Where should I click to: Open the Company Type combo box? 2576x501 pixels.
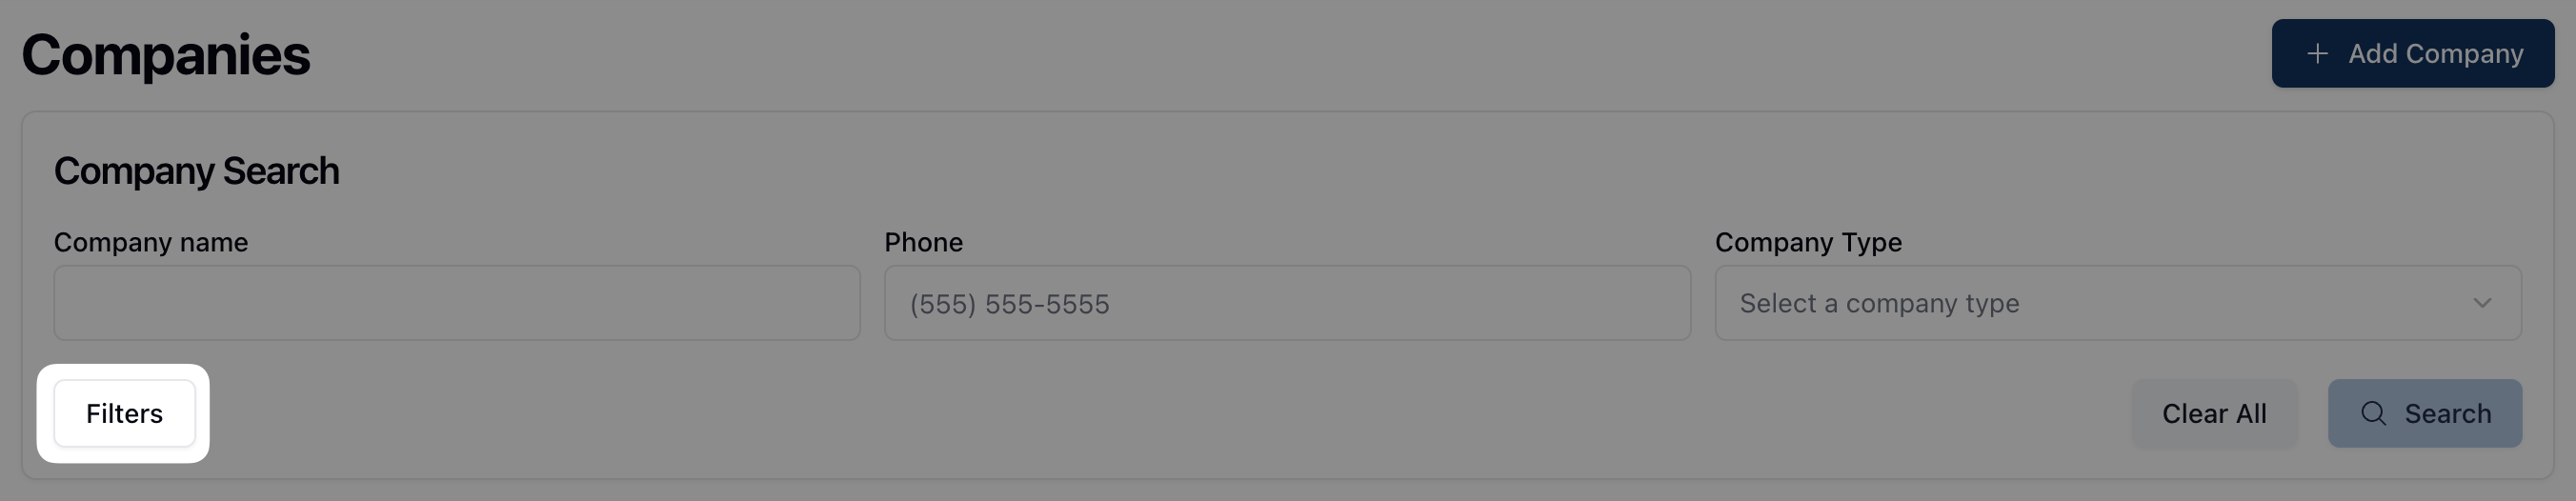pos(2117,303)
